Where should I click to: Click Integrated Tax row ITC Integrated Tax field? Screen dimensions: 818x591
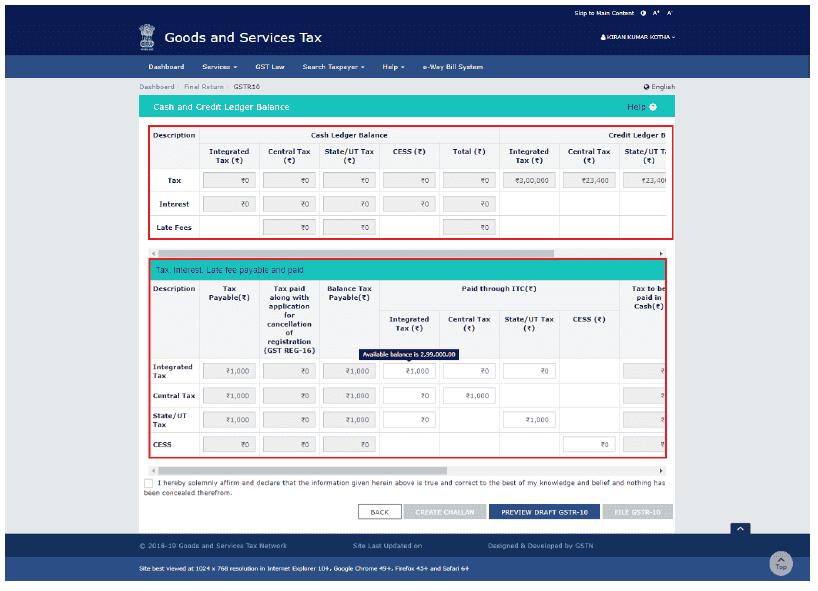(409, 371)
